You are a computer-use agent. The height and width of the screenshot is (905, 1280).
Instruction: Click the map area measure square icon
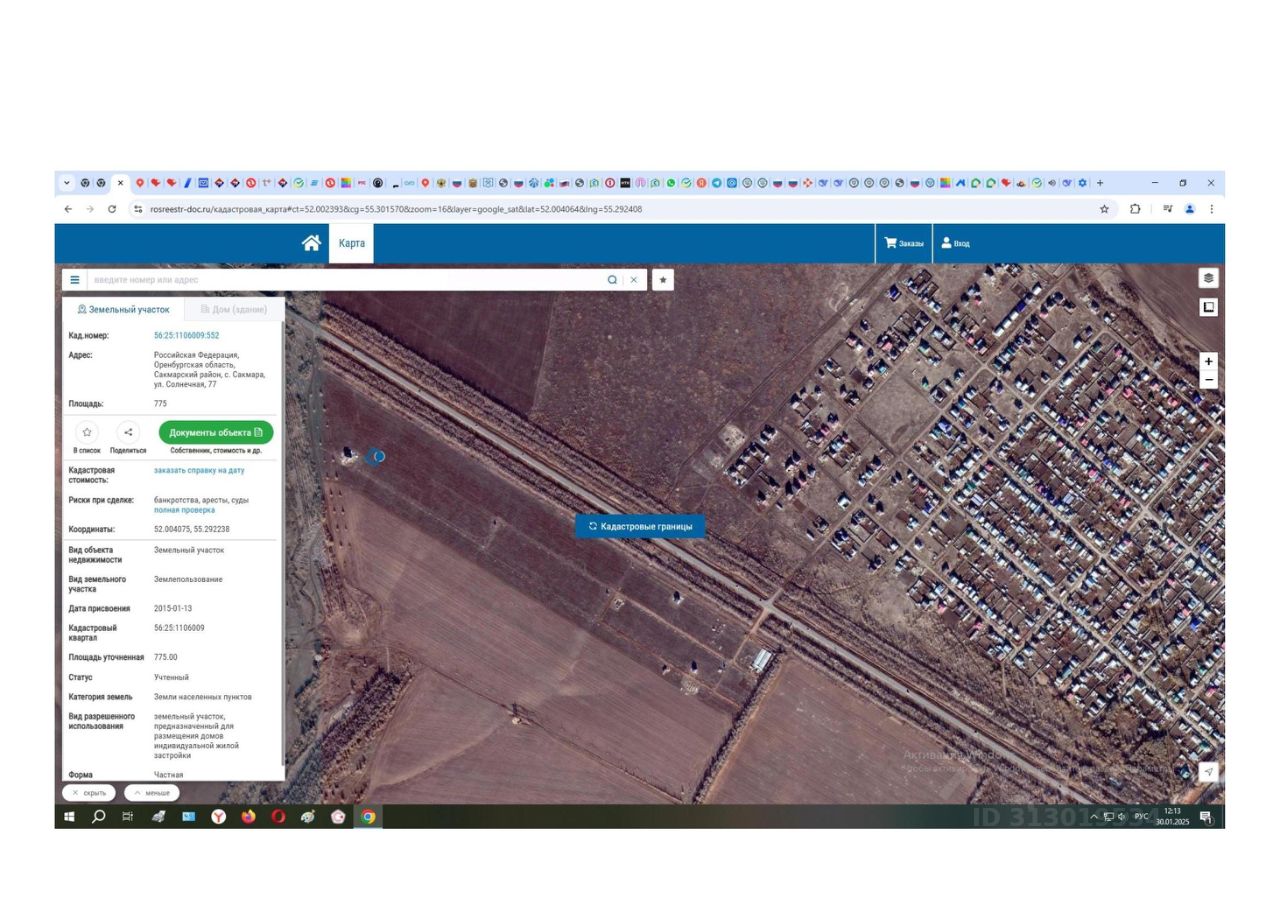(1209, 307)
